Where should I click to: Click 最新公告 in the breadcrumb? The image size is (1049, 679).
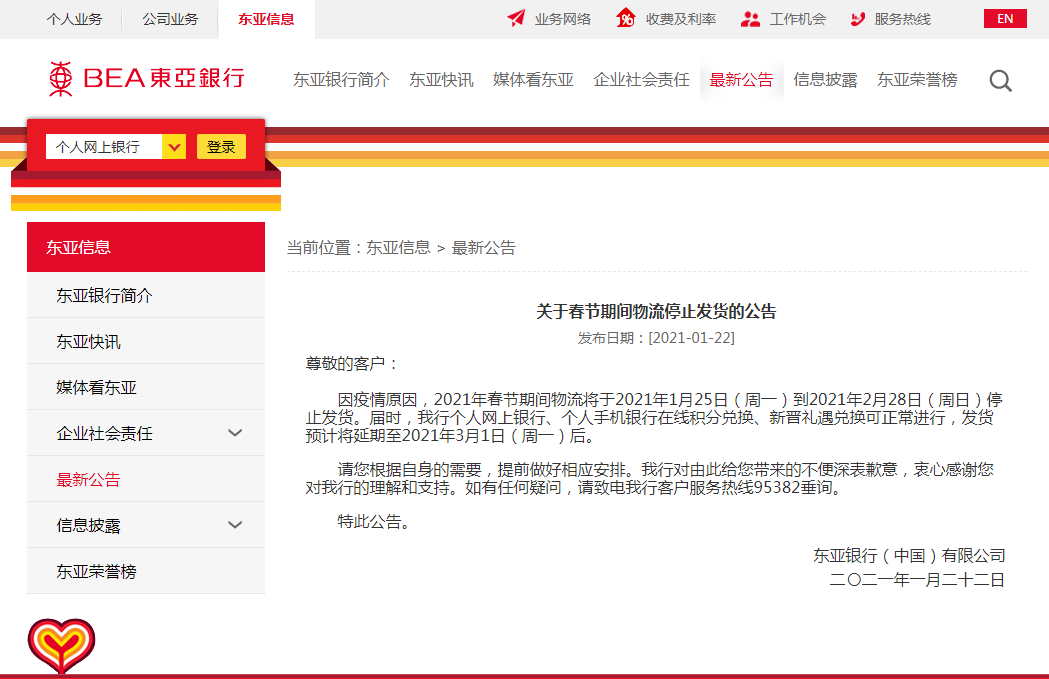484,248
